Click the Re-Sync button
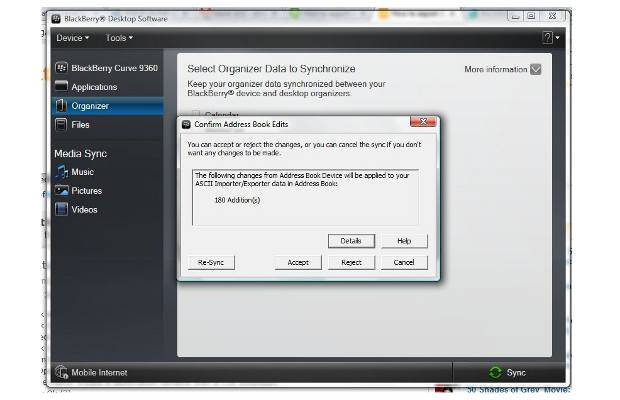This screenshot has width=620, height=400. click(x=211, y=262)
